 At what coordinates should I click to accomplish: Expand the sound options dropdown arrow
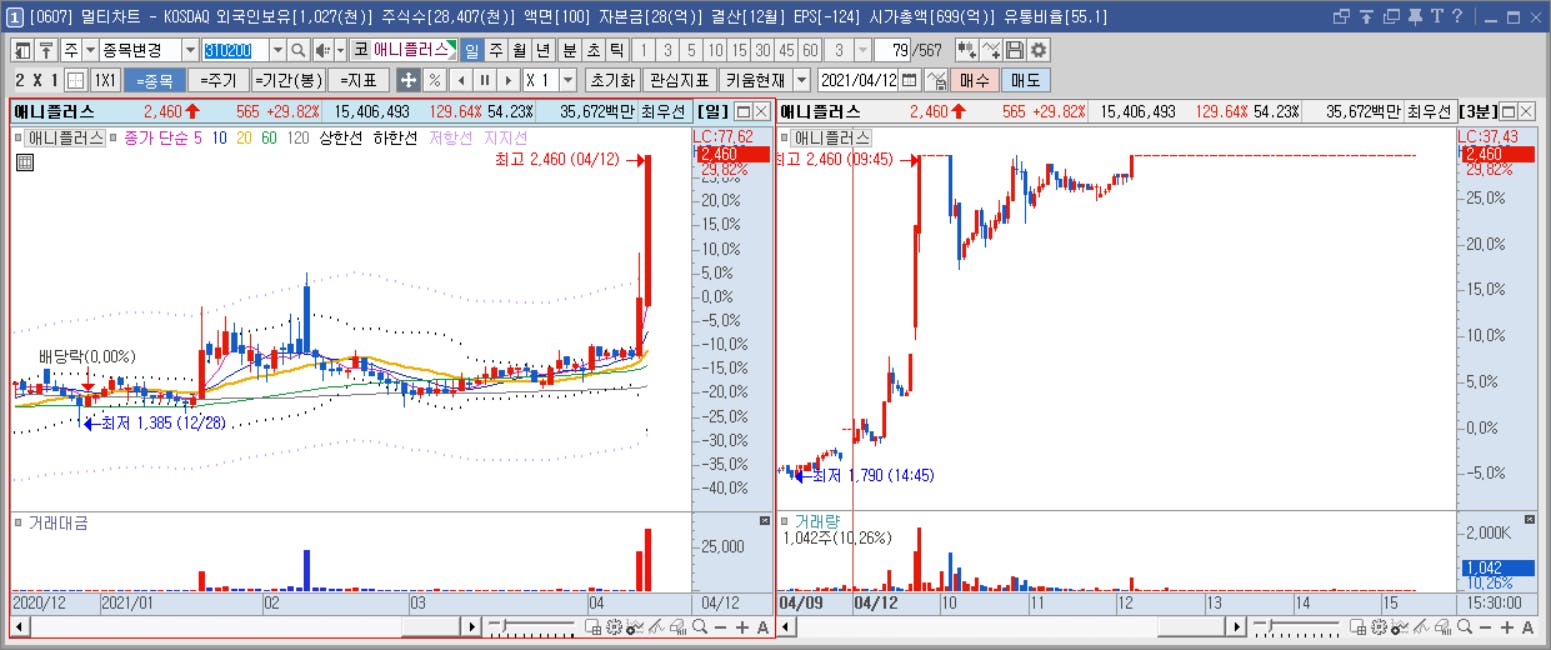(340, 50)
